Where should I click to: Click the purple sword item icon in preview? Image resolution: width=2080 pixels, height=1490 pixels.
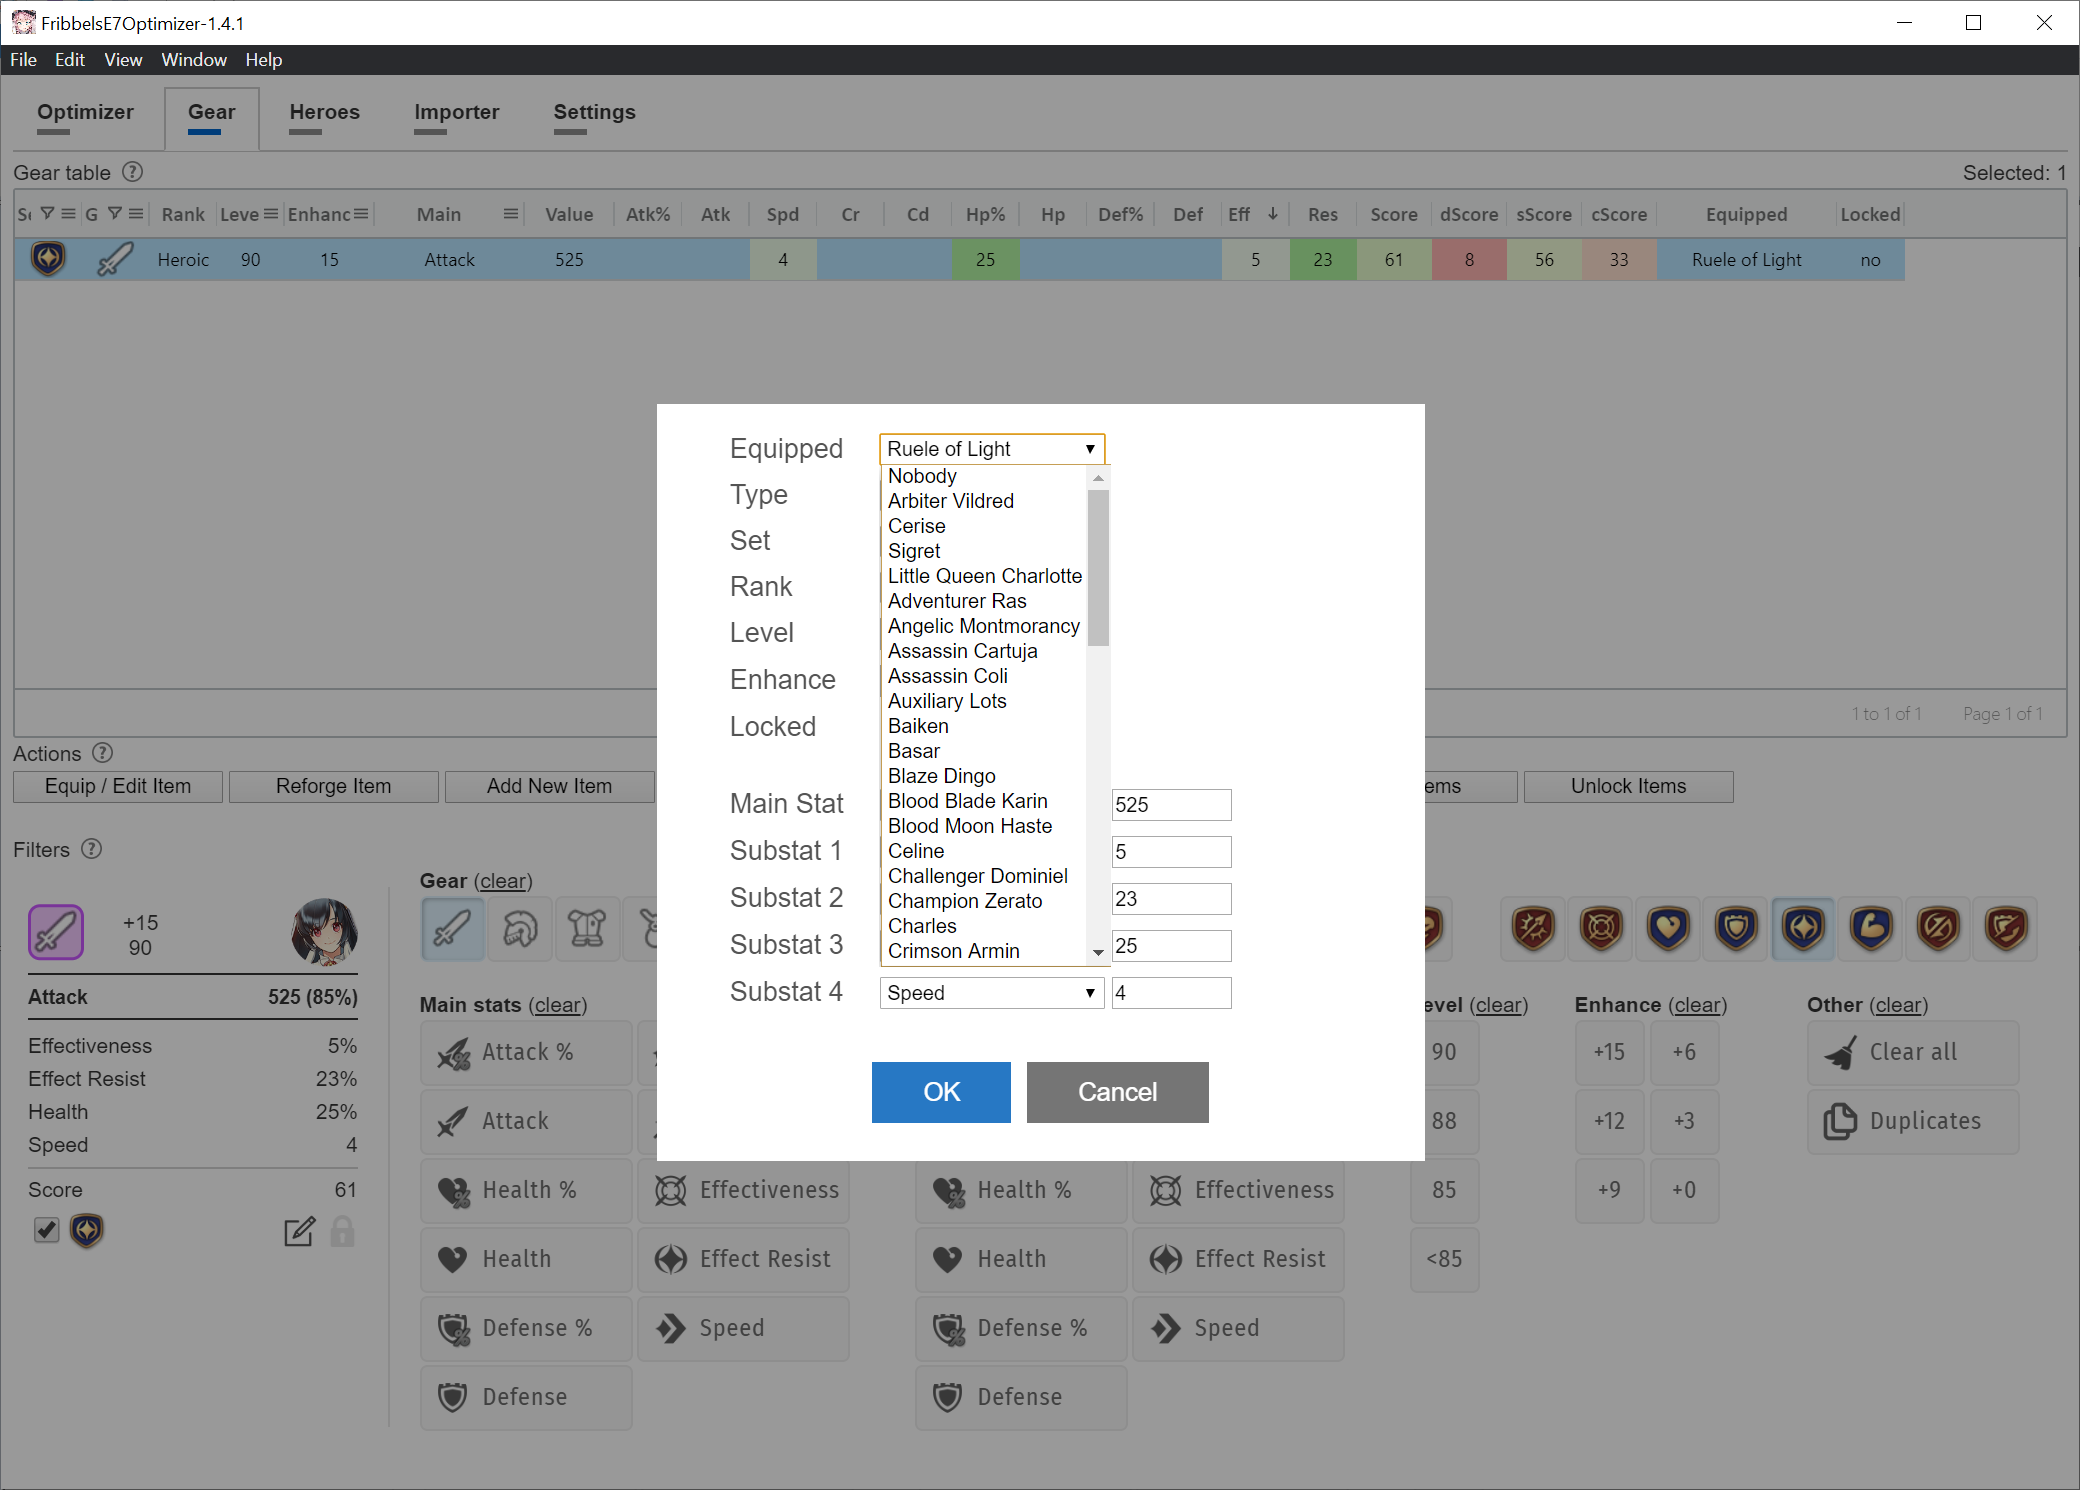[56, 932]
